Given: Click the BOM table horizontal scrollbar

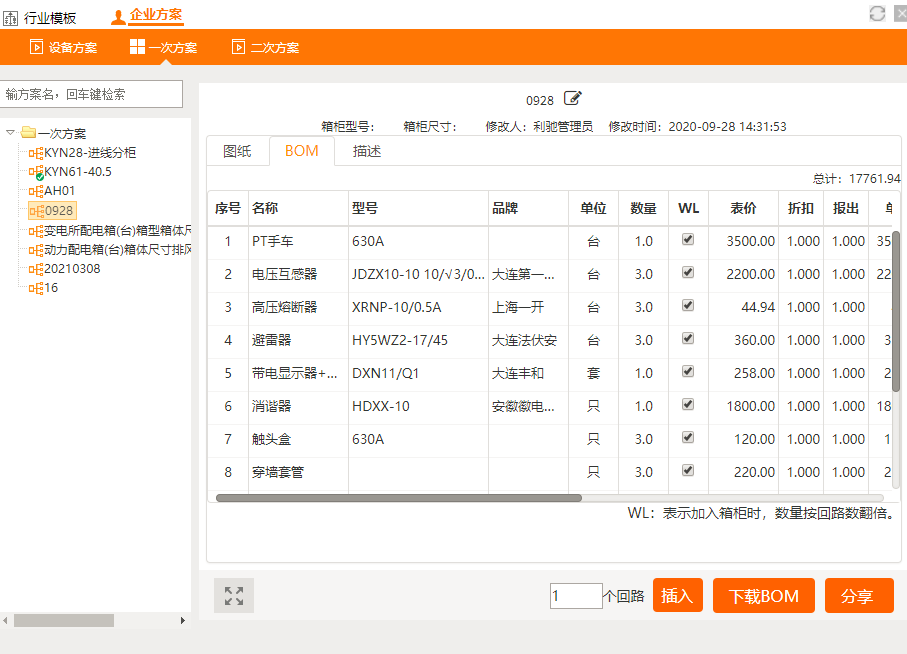Looking at the screenshot, I should [x=399, y=498].
